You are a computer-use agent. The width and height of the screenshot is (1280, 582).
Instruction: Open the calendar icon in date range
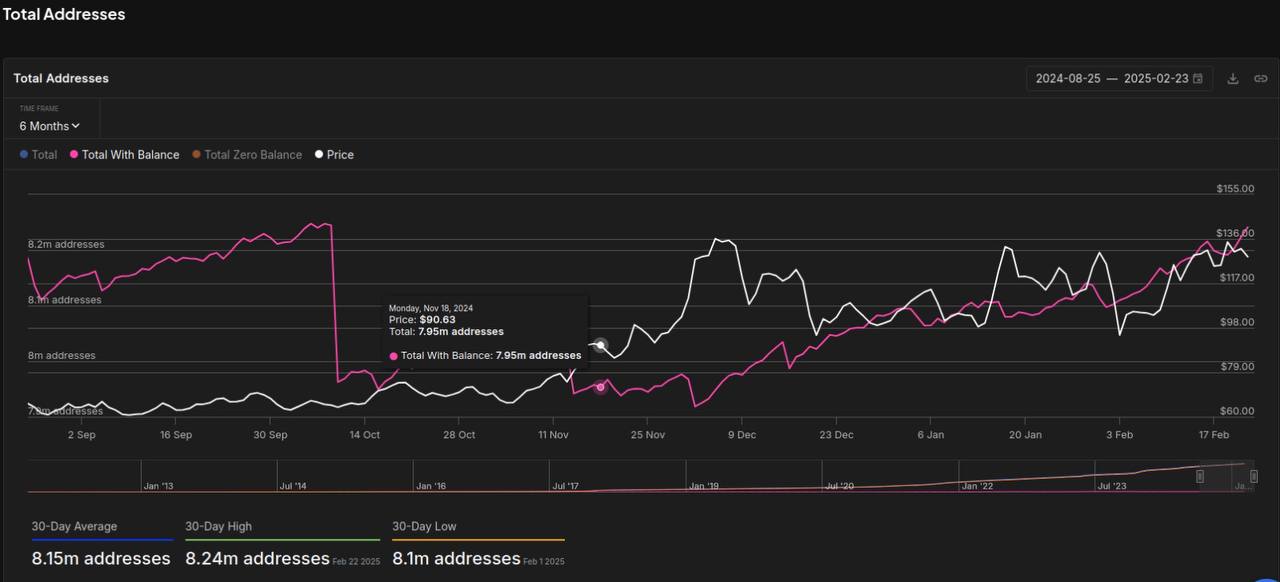pos(1198,79)
